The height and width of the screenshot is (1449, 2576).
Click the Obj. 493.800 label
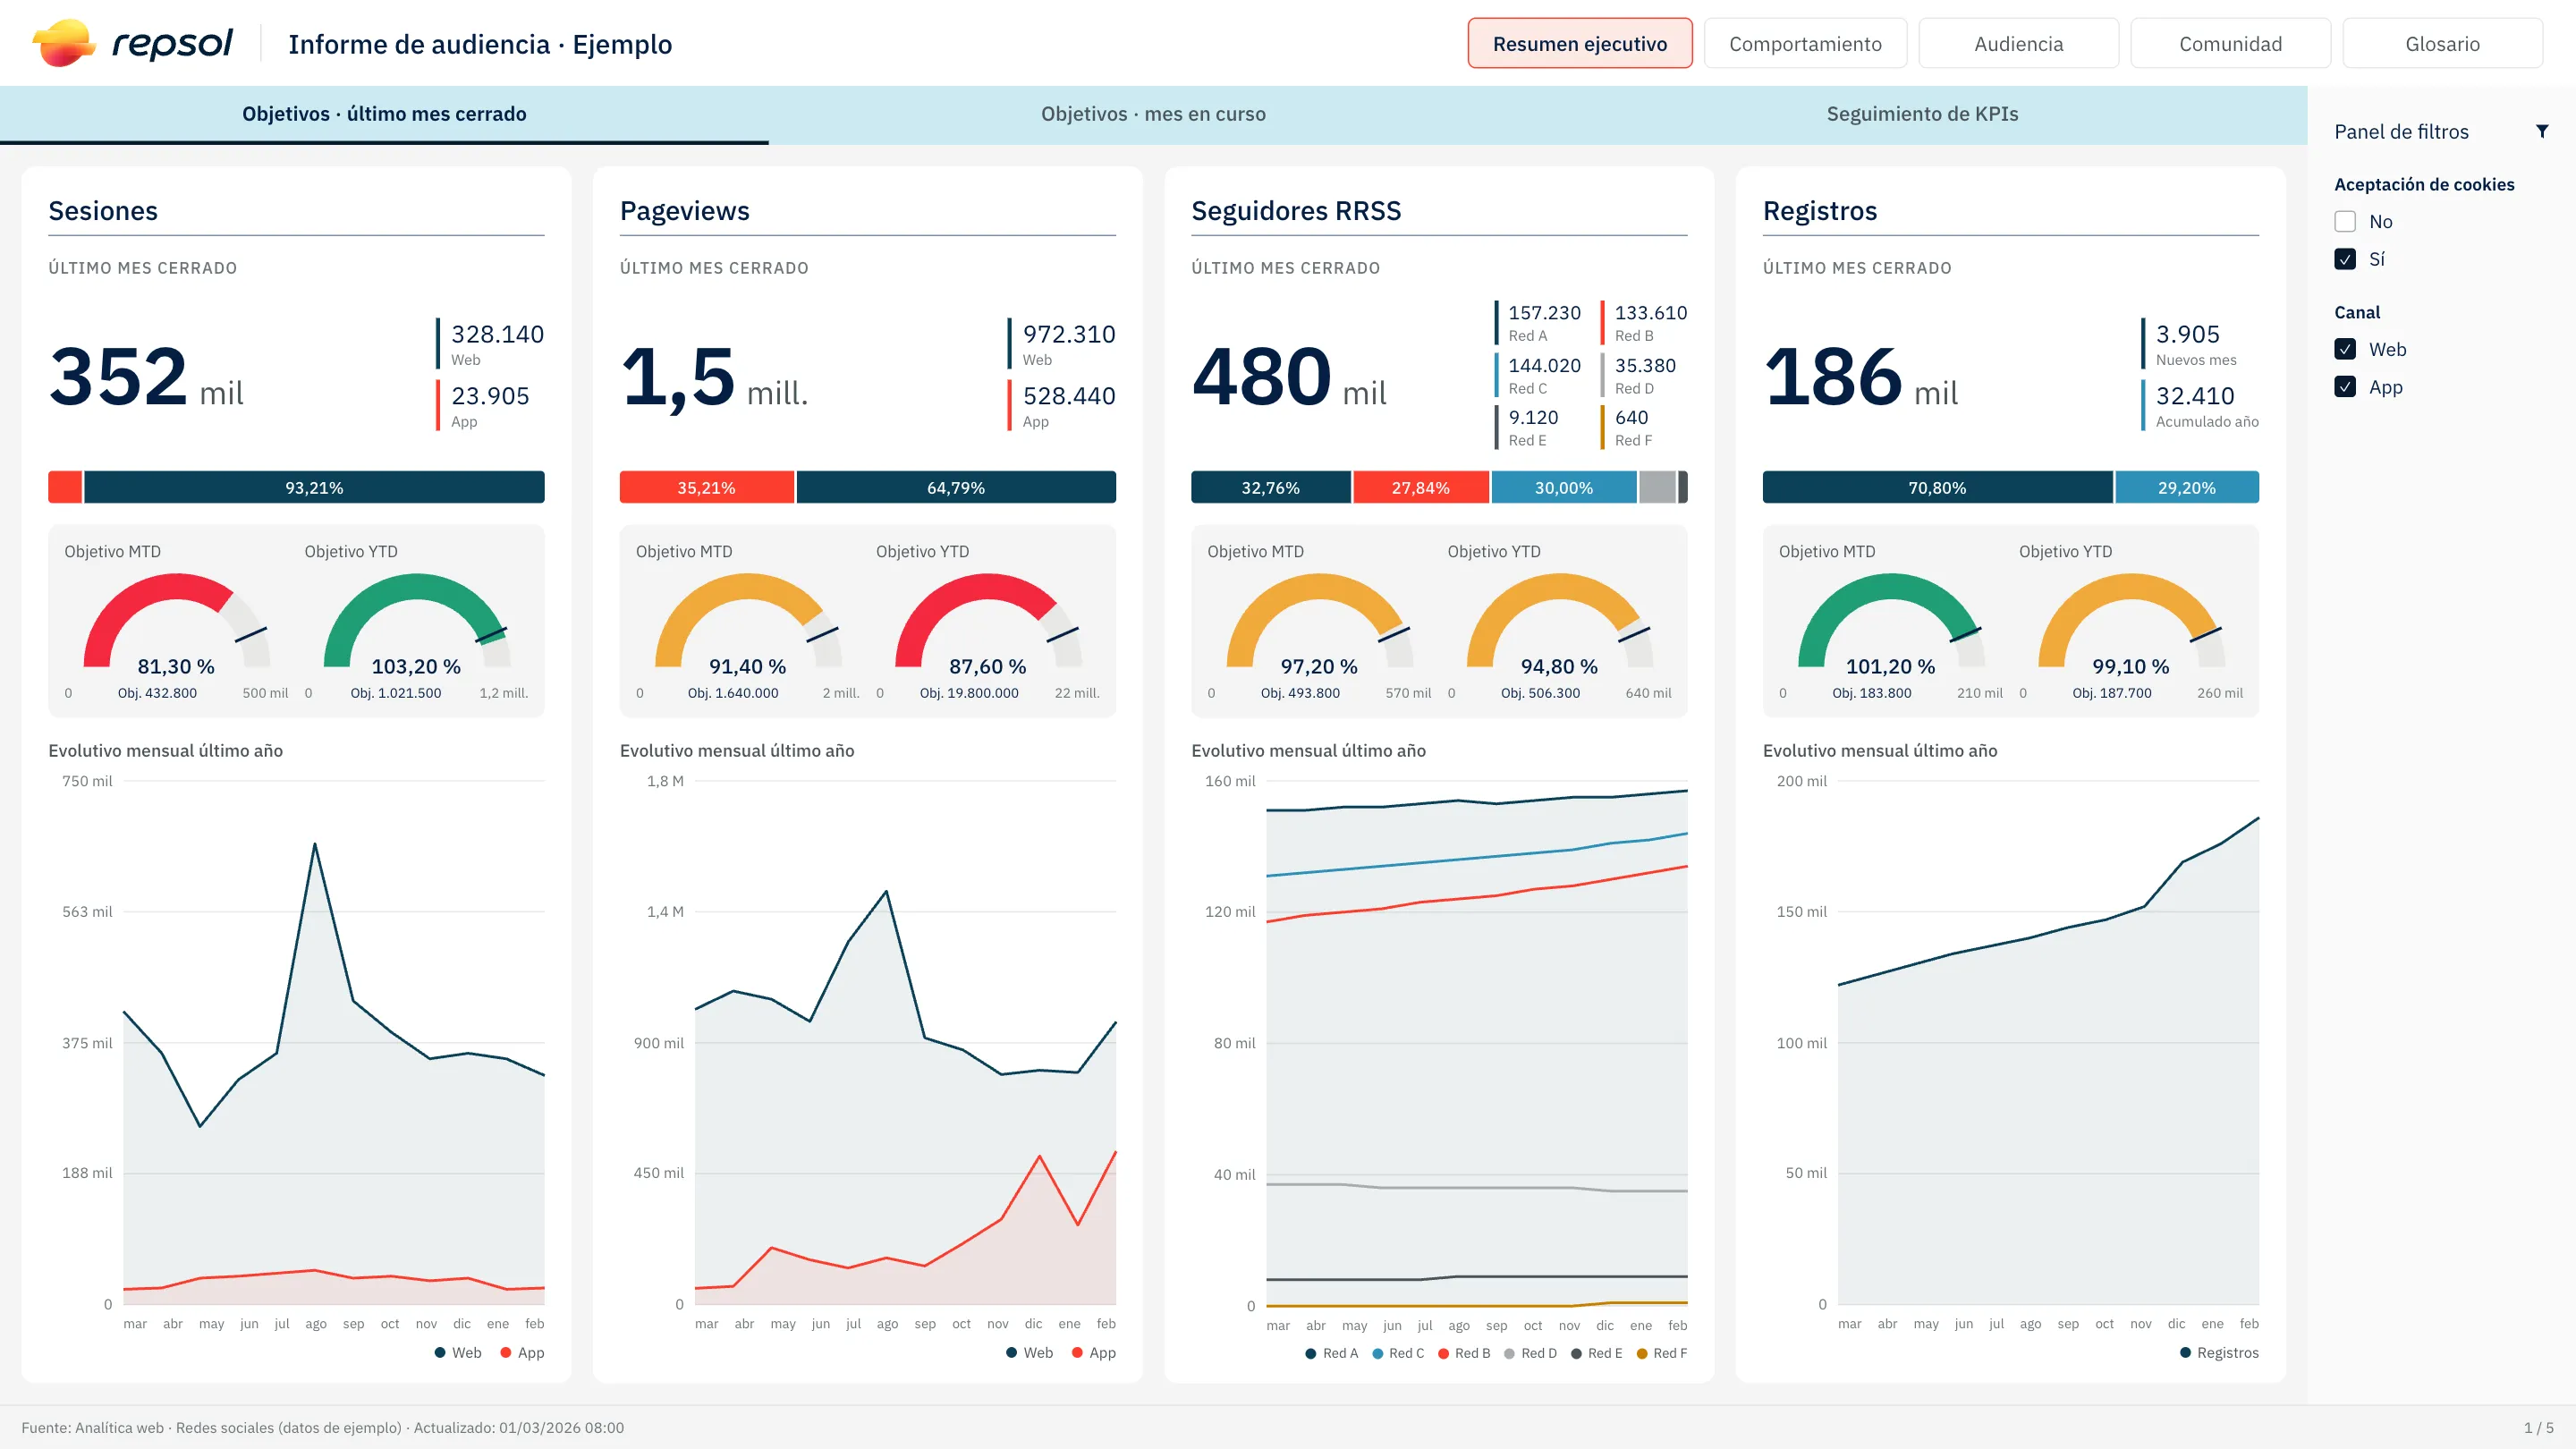[x=1299, y=693]
